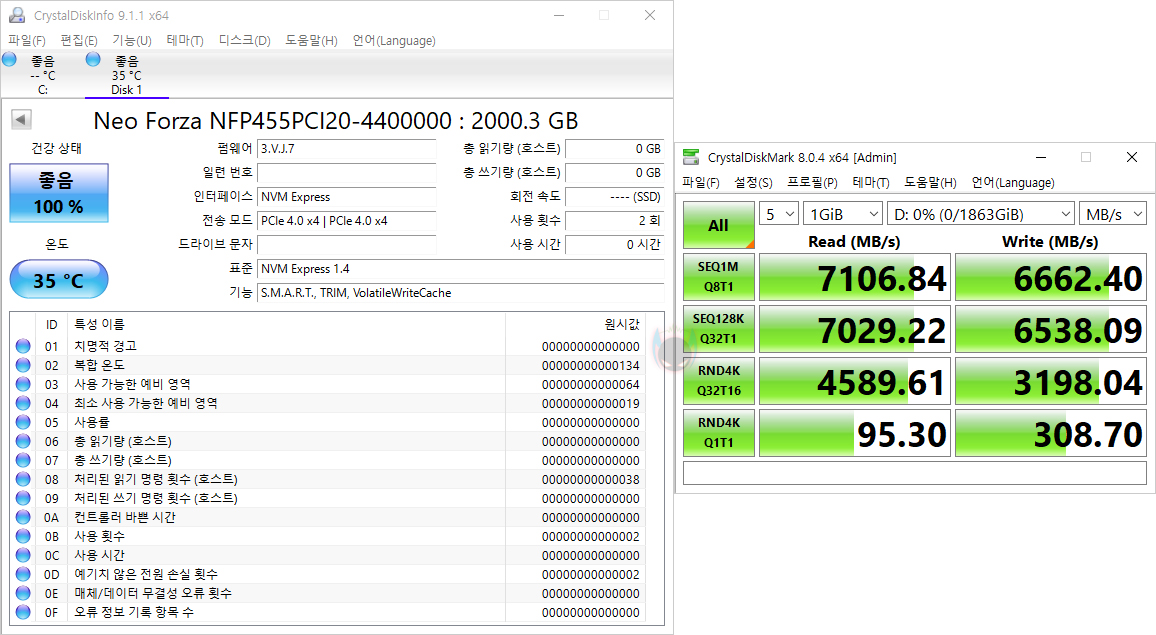Screen dimensions: 1156x635
Task: Open CrystalDiskMark 프로필(P) menu
Action: 812,182
